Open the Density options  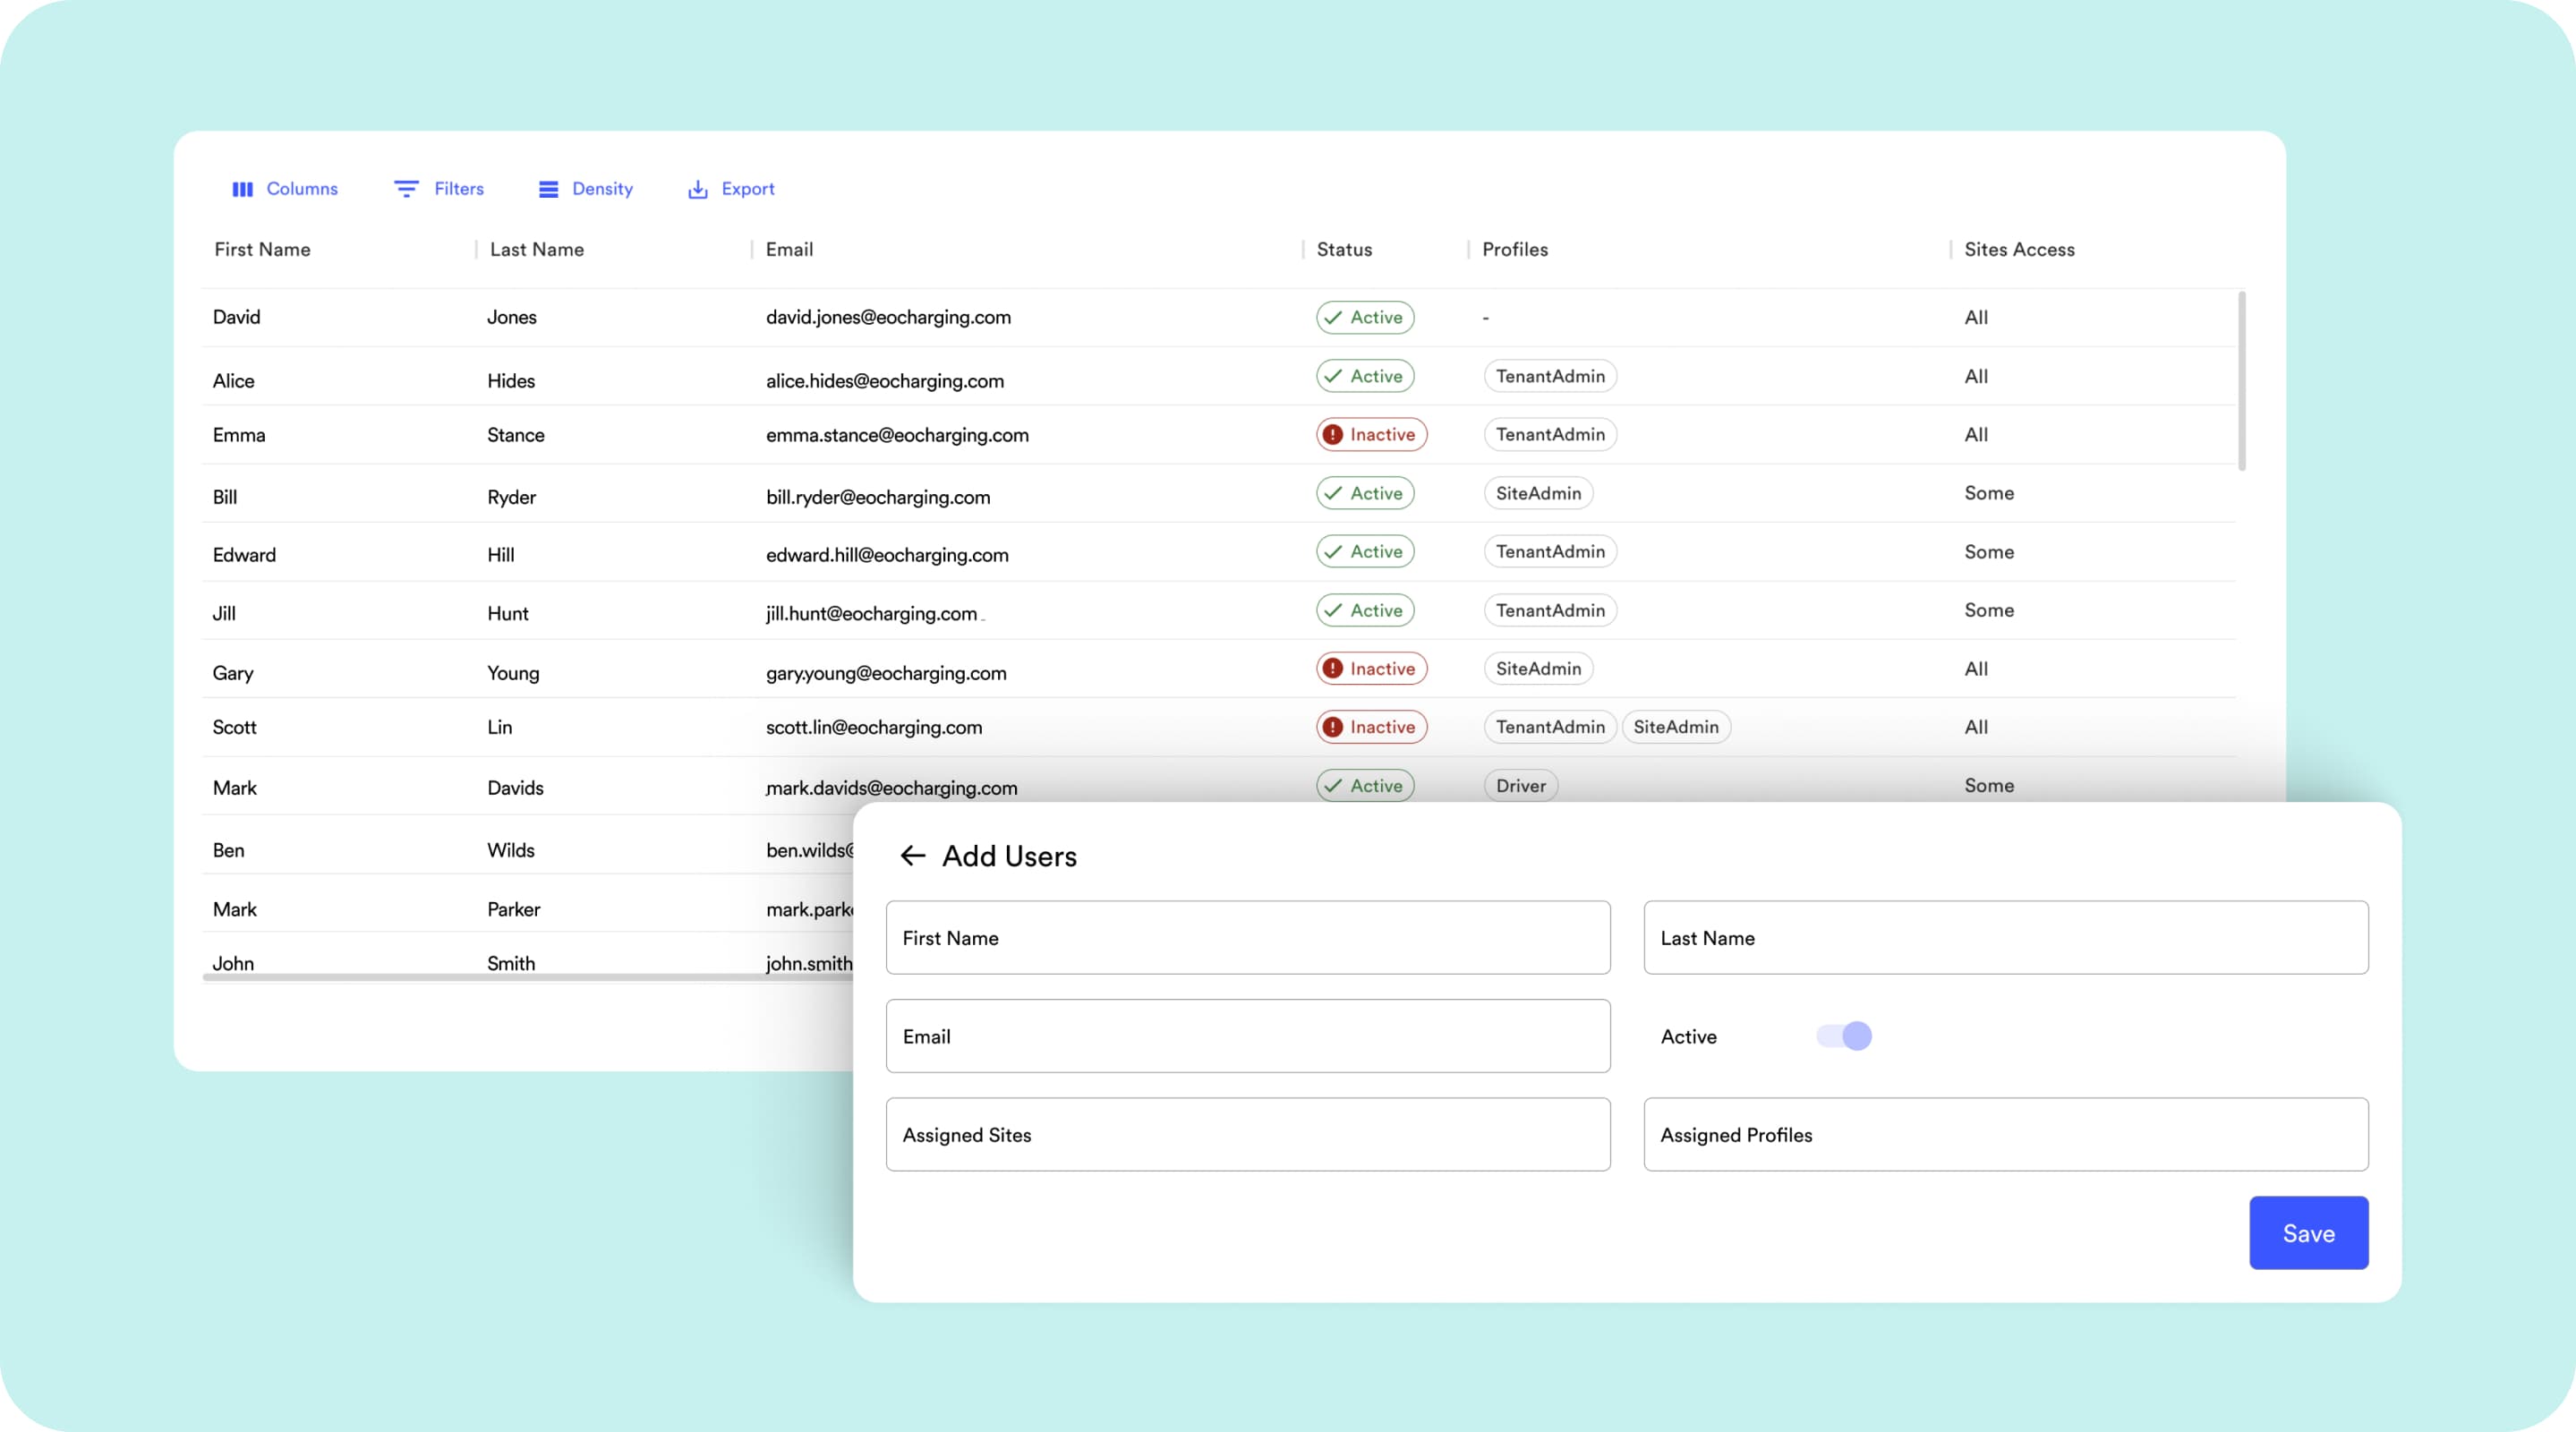tap(586, 189)
